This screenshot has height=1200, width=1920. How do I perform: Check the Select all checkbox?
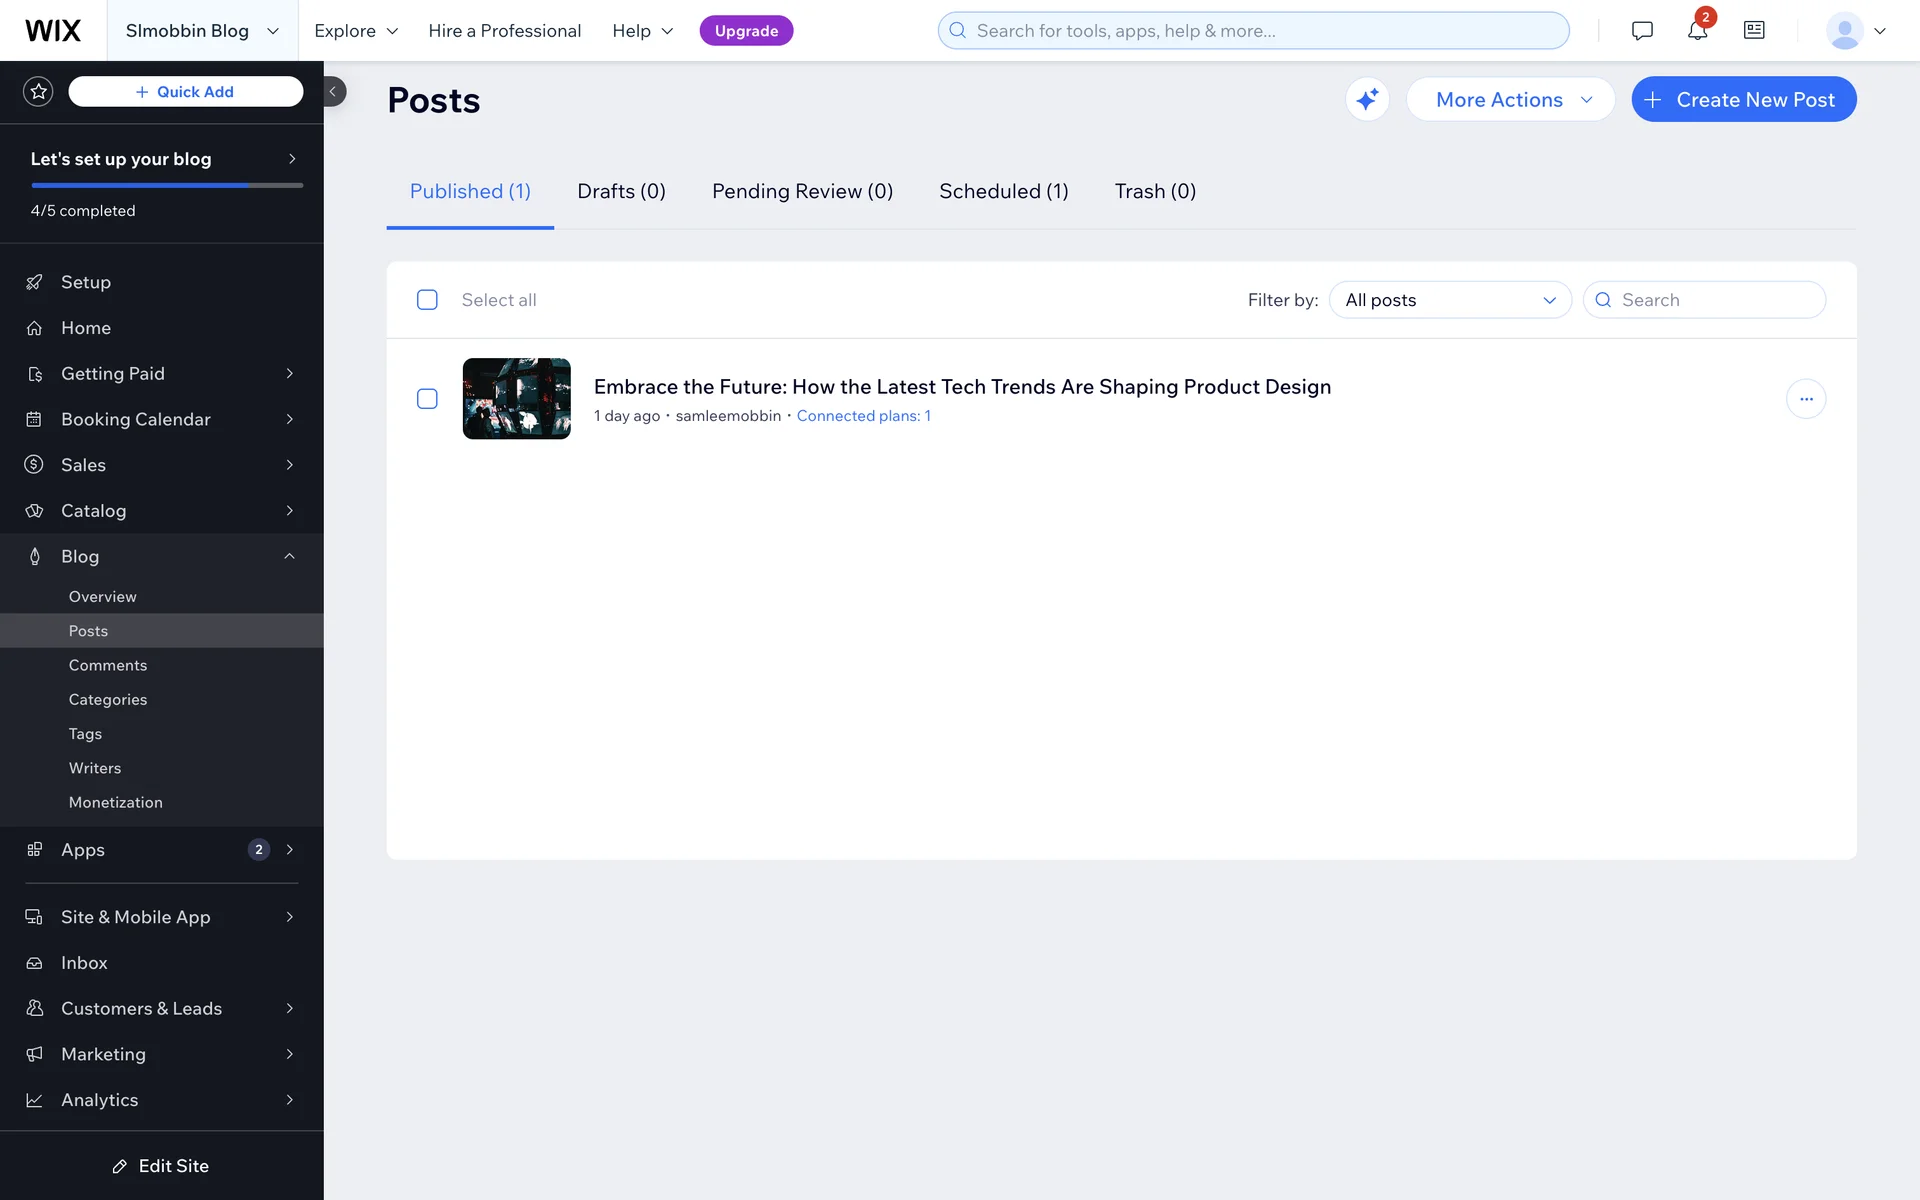427,300
